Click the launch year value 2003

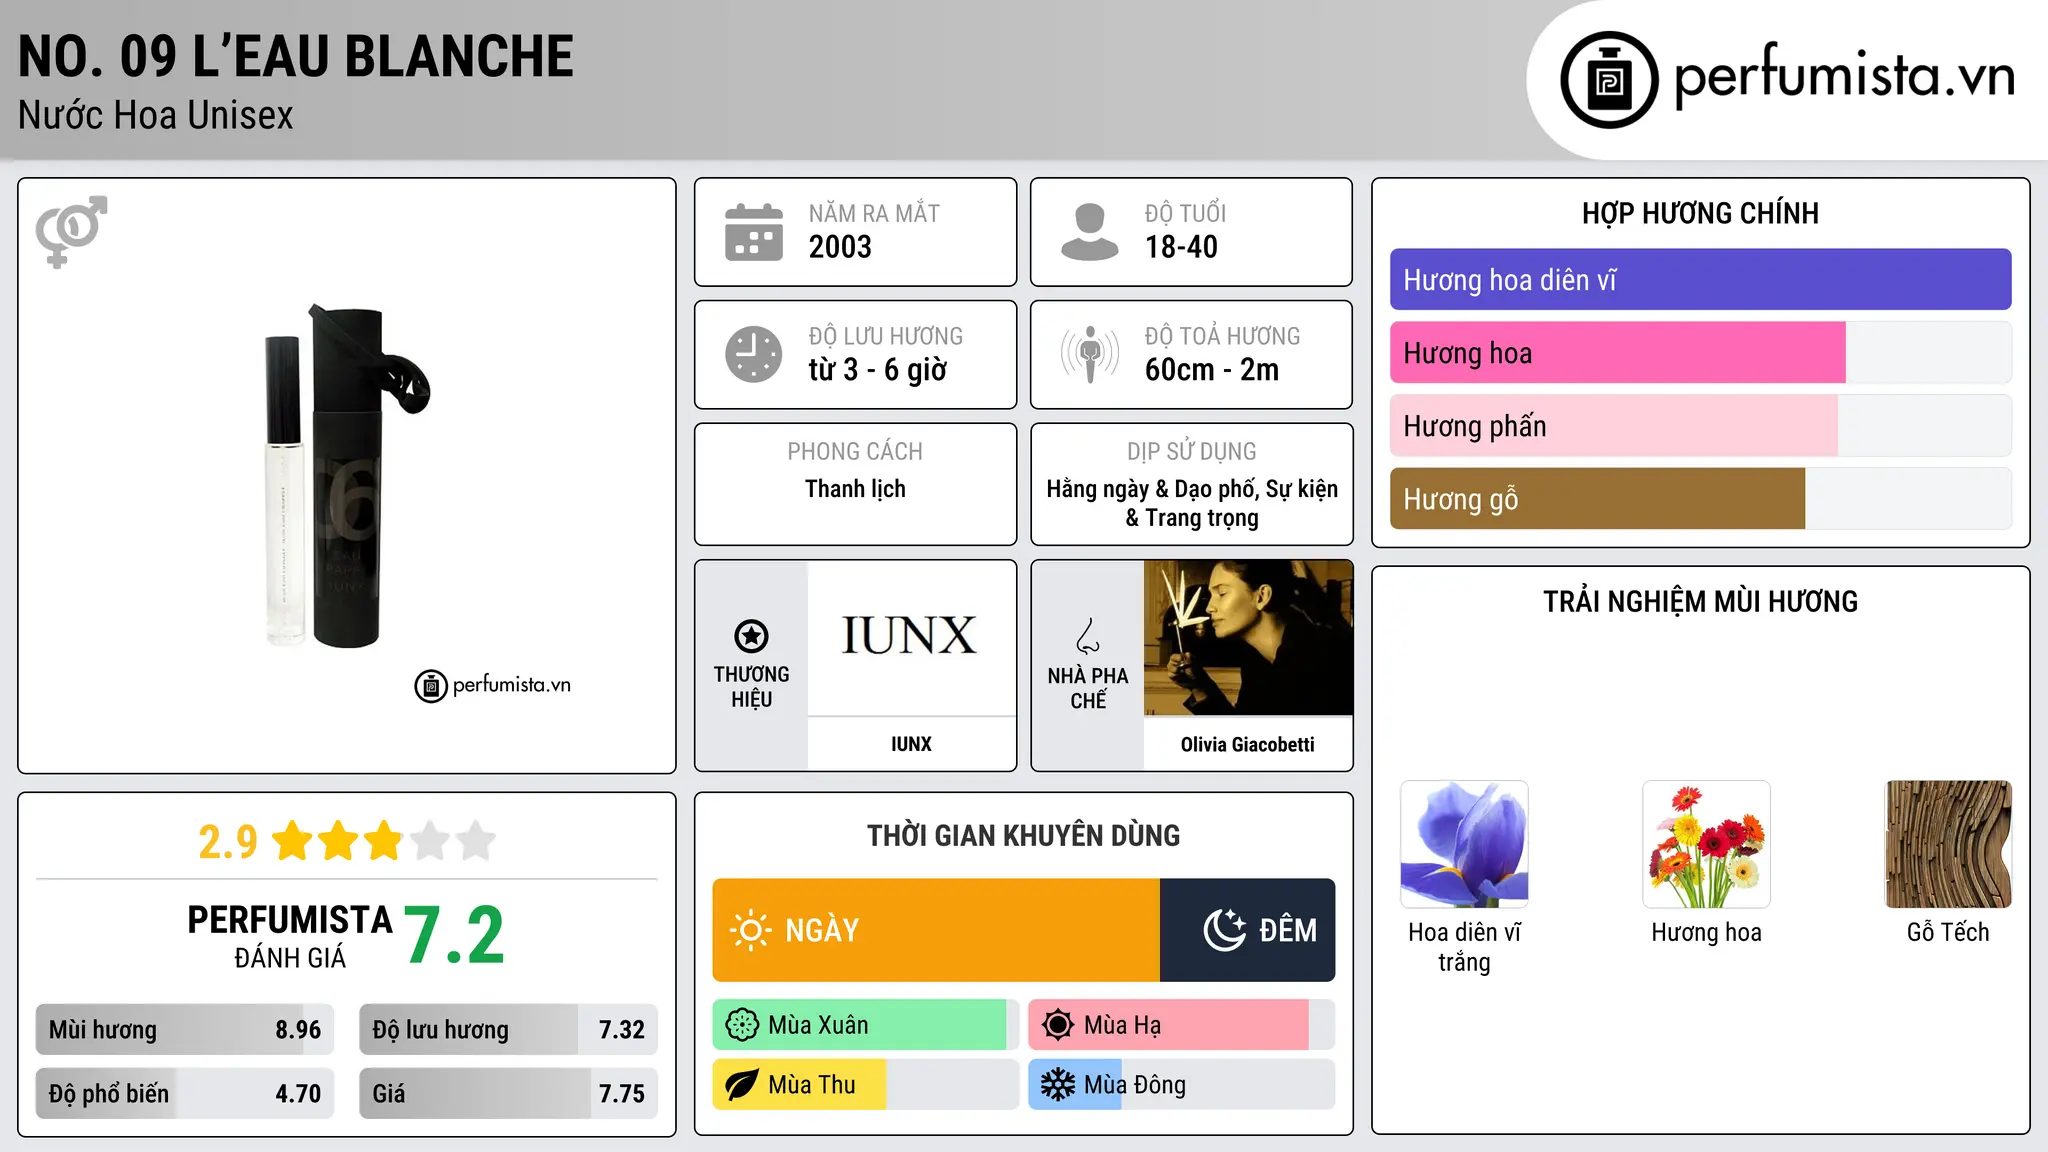coord(840,247)
